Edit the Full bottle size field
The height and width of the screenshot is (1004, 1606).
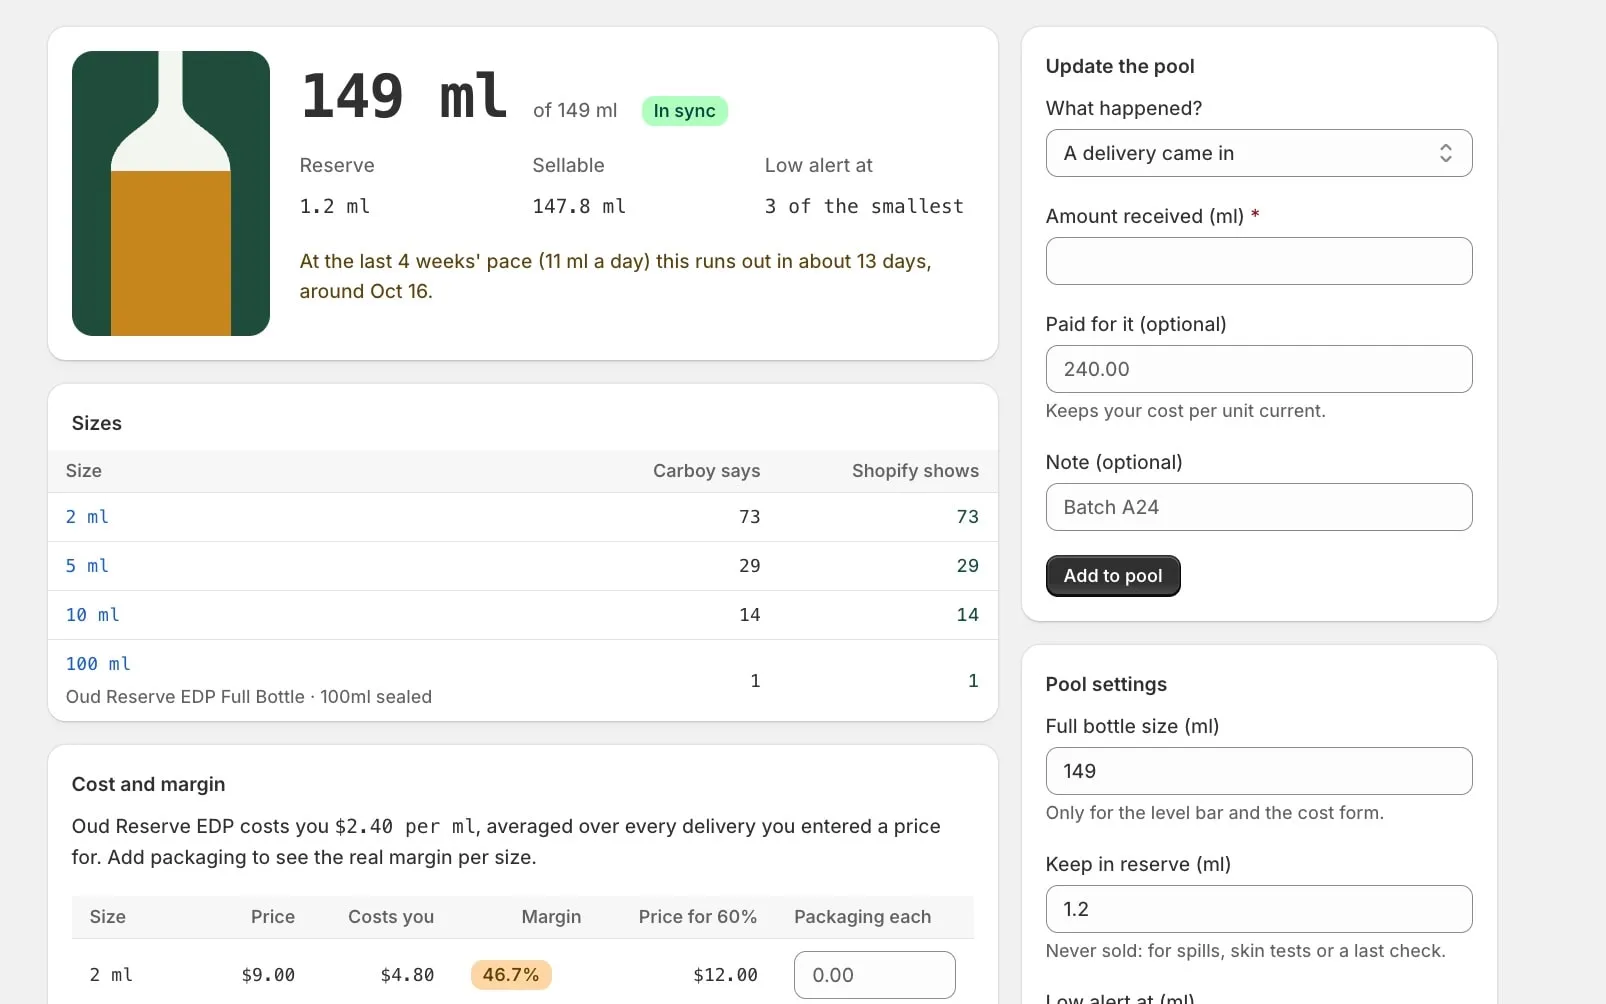1259,771
